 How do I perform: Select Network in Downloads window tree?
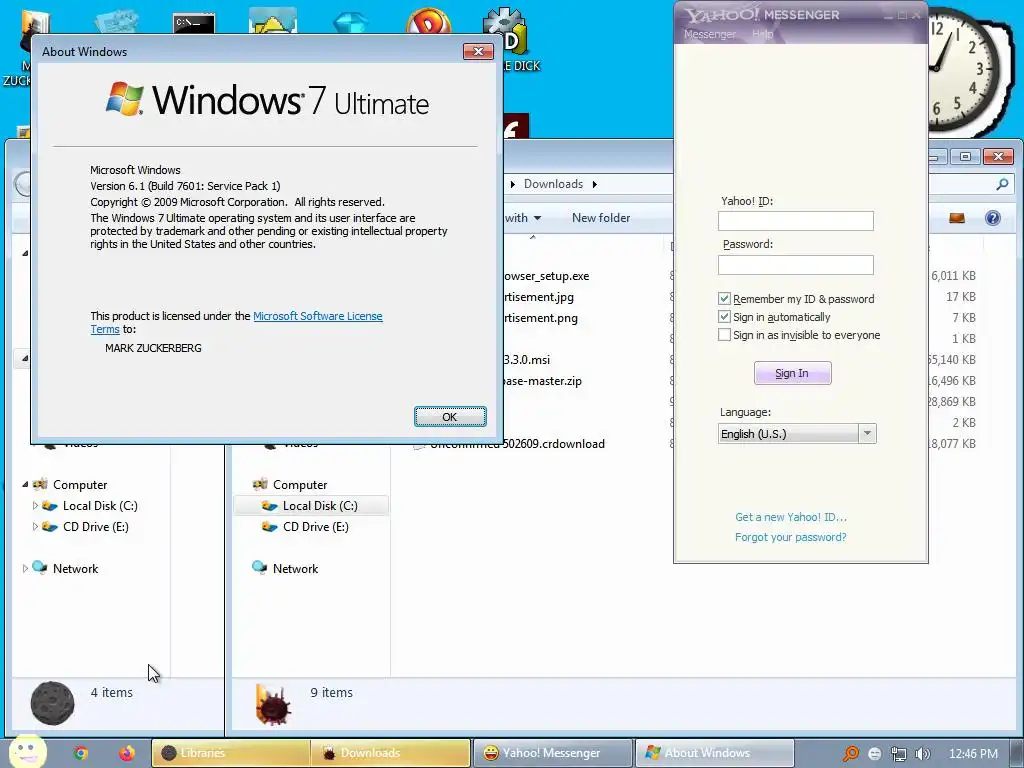(x=295, y=568)
